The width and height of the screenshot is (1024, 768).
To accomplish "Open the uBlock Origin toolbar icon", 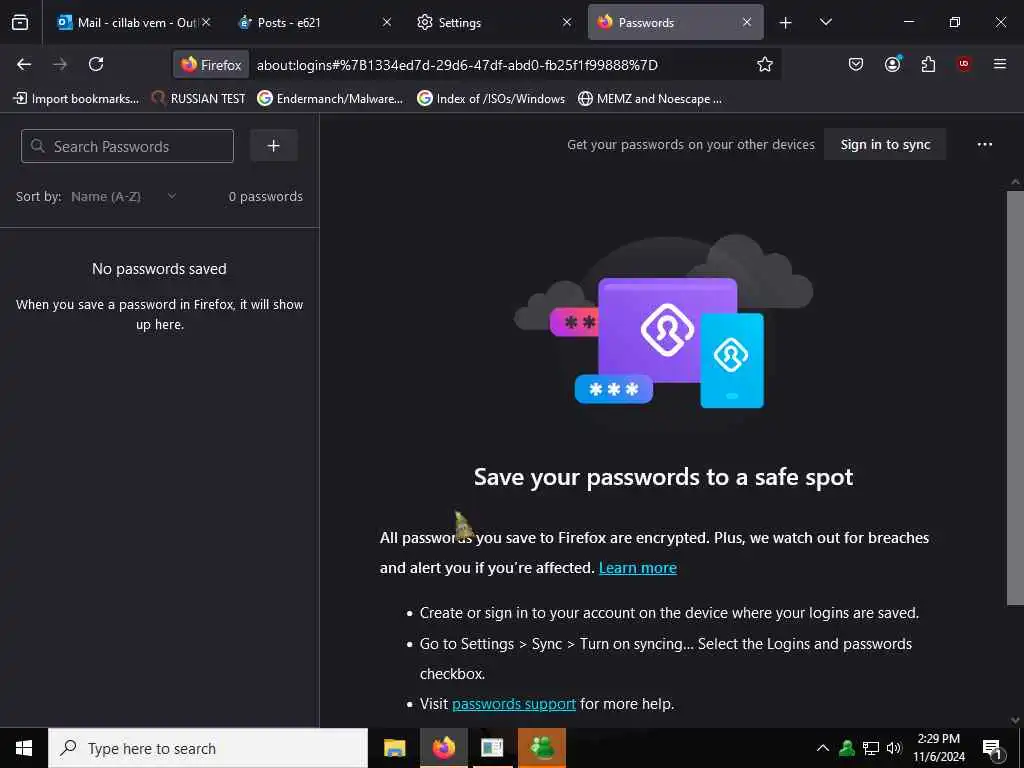I will [x=964, y=64].
